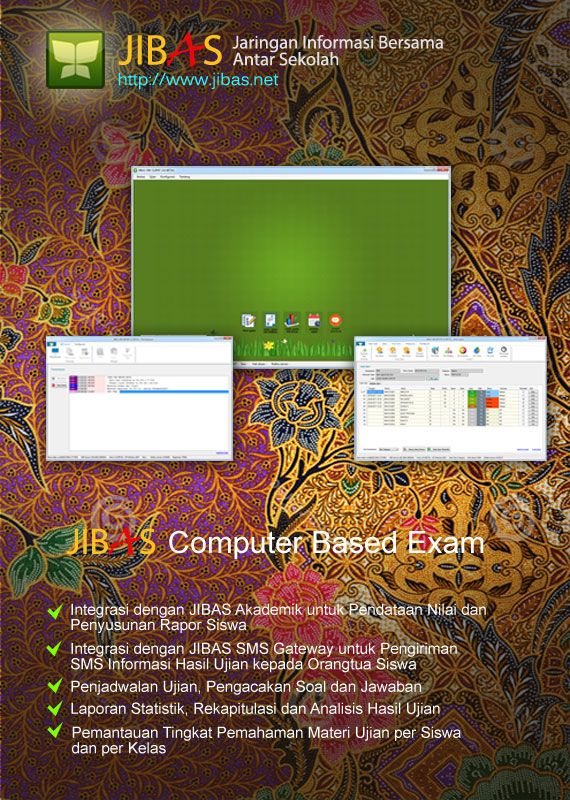
Task: Click the multicolor donut ring icon in right ribbon
Action: (x=463, y=351)
